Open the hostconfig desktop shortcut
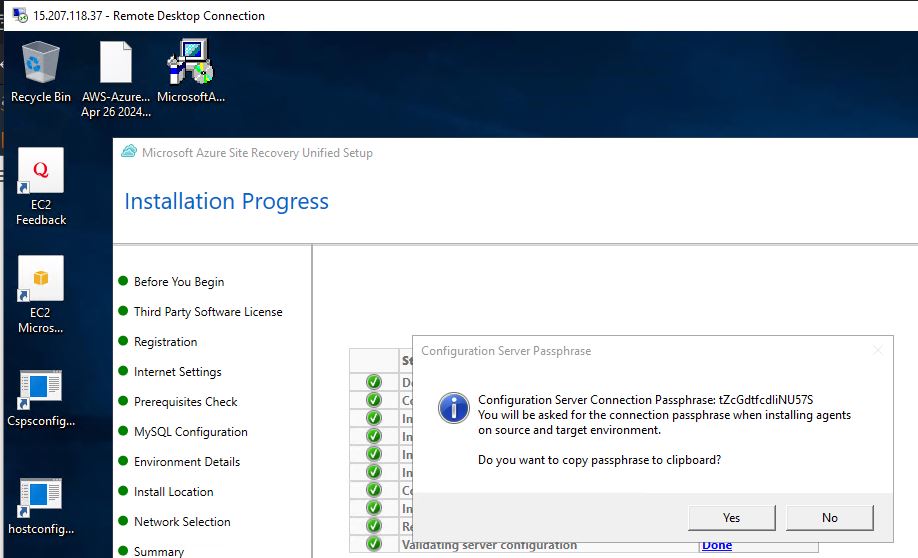 pos(41,496)
